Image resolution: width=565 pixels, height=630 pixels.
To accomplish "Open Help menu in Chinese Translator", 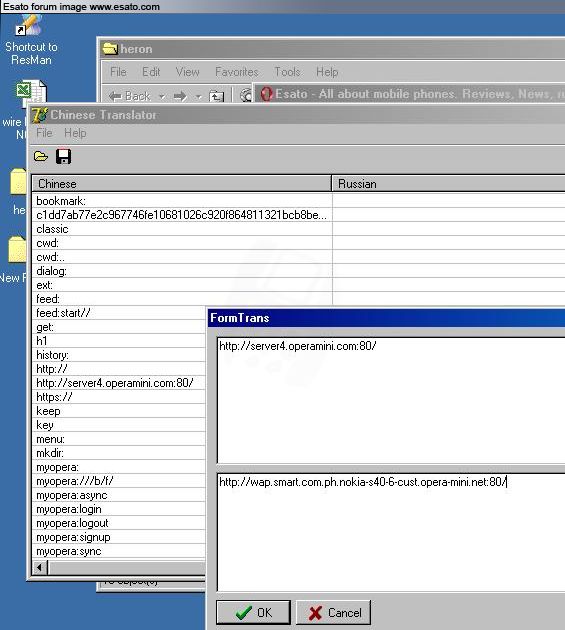I will [75, 133].
